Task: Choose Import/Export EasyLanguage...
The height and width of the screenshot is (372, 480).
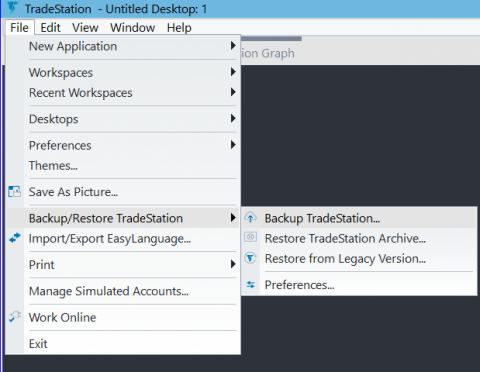Action: coord(123,238)
